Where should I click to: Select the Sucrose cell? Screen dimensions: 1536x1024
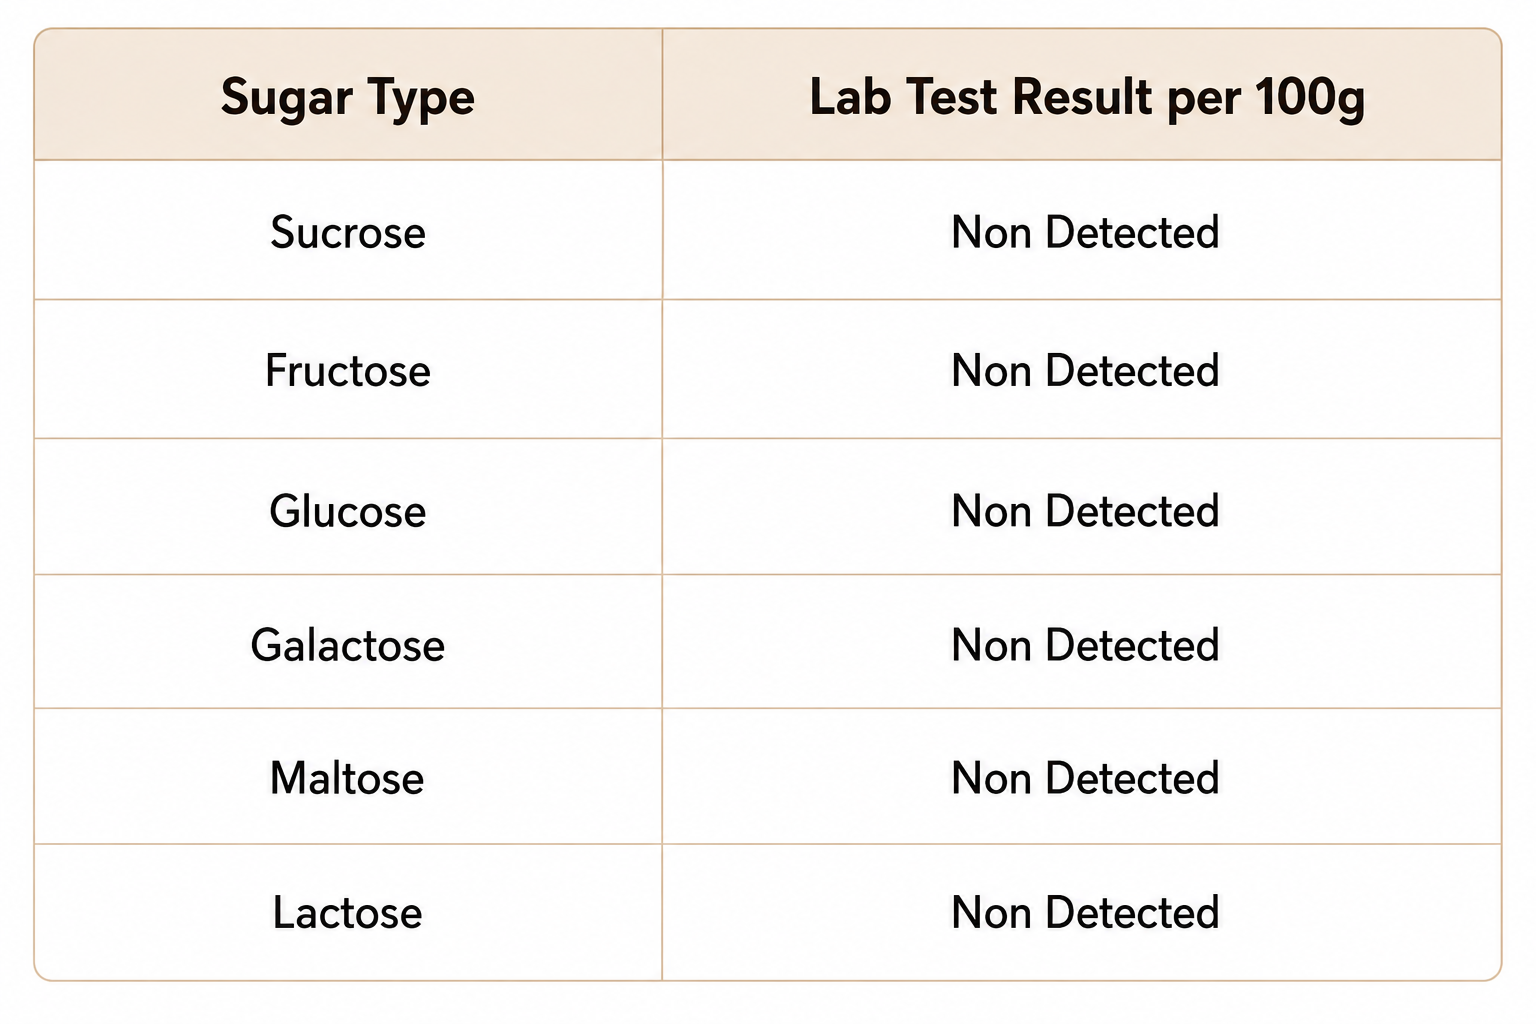point(348,232)
